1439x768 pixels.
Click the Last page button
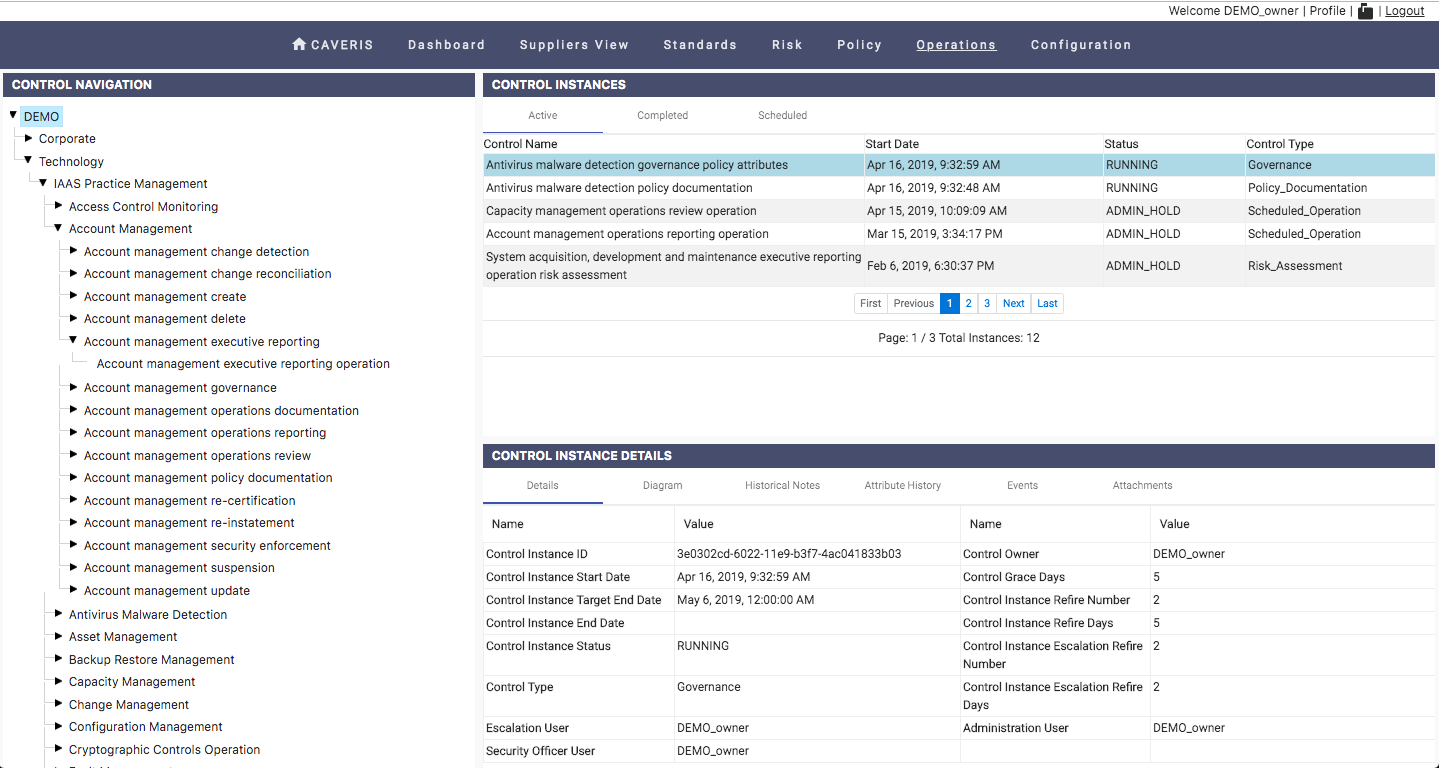coord(1047,303)
